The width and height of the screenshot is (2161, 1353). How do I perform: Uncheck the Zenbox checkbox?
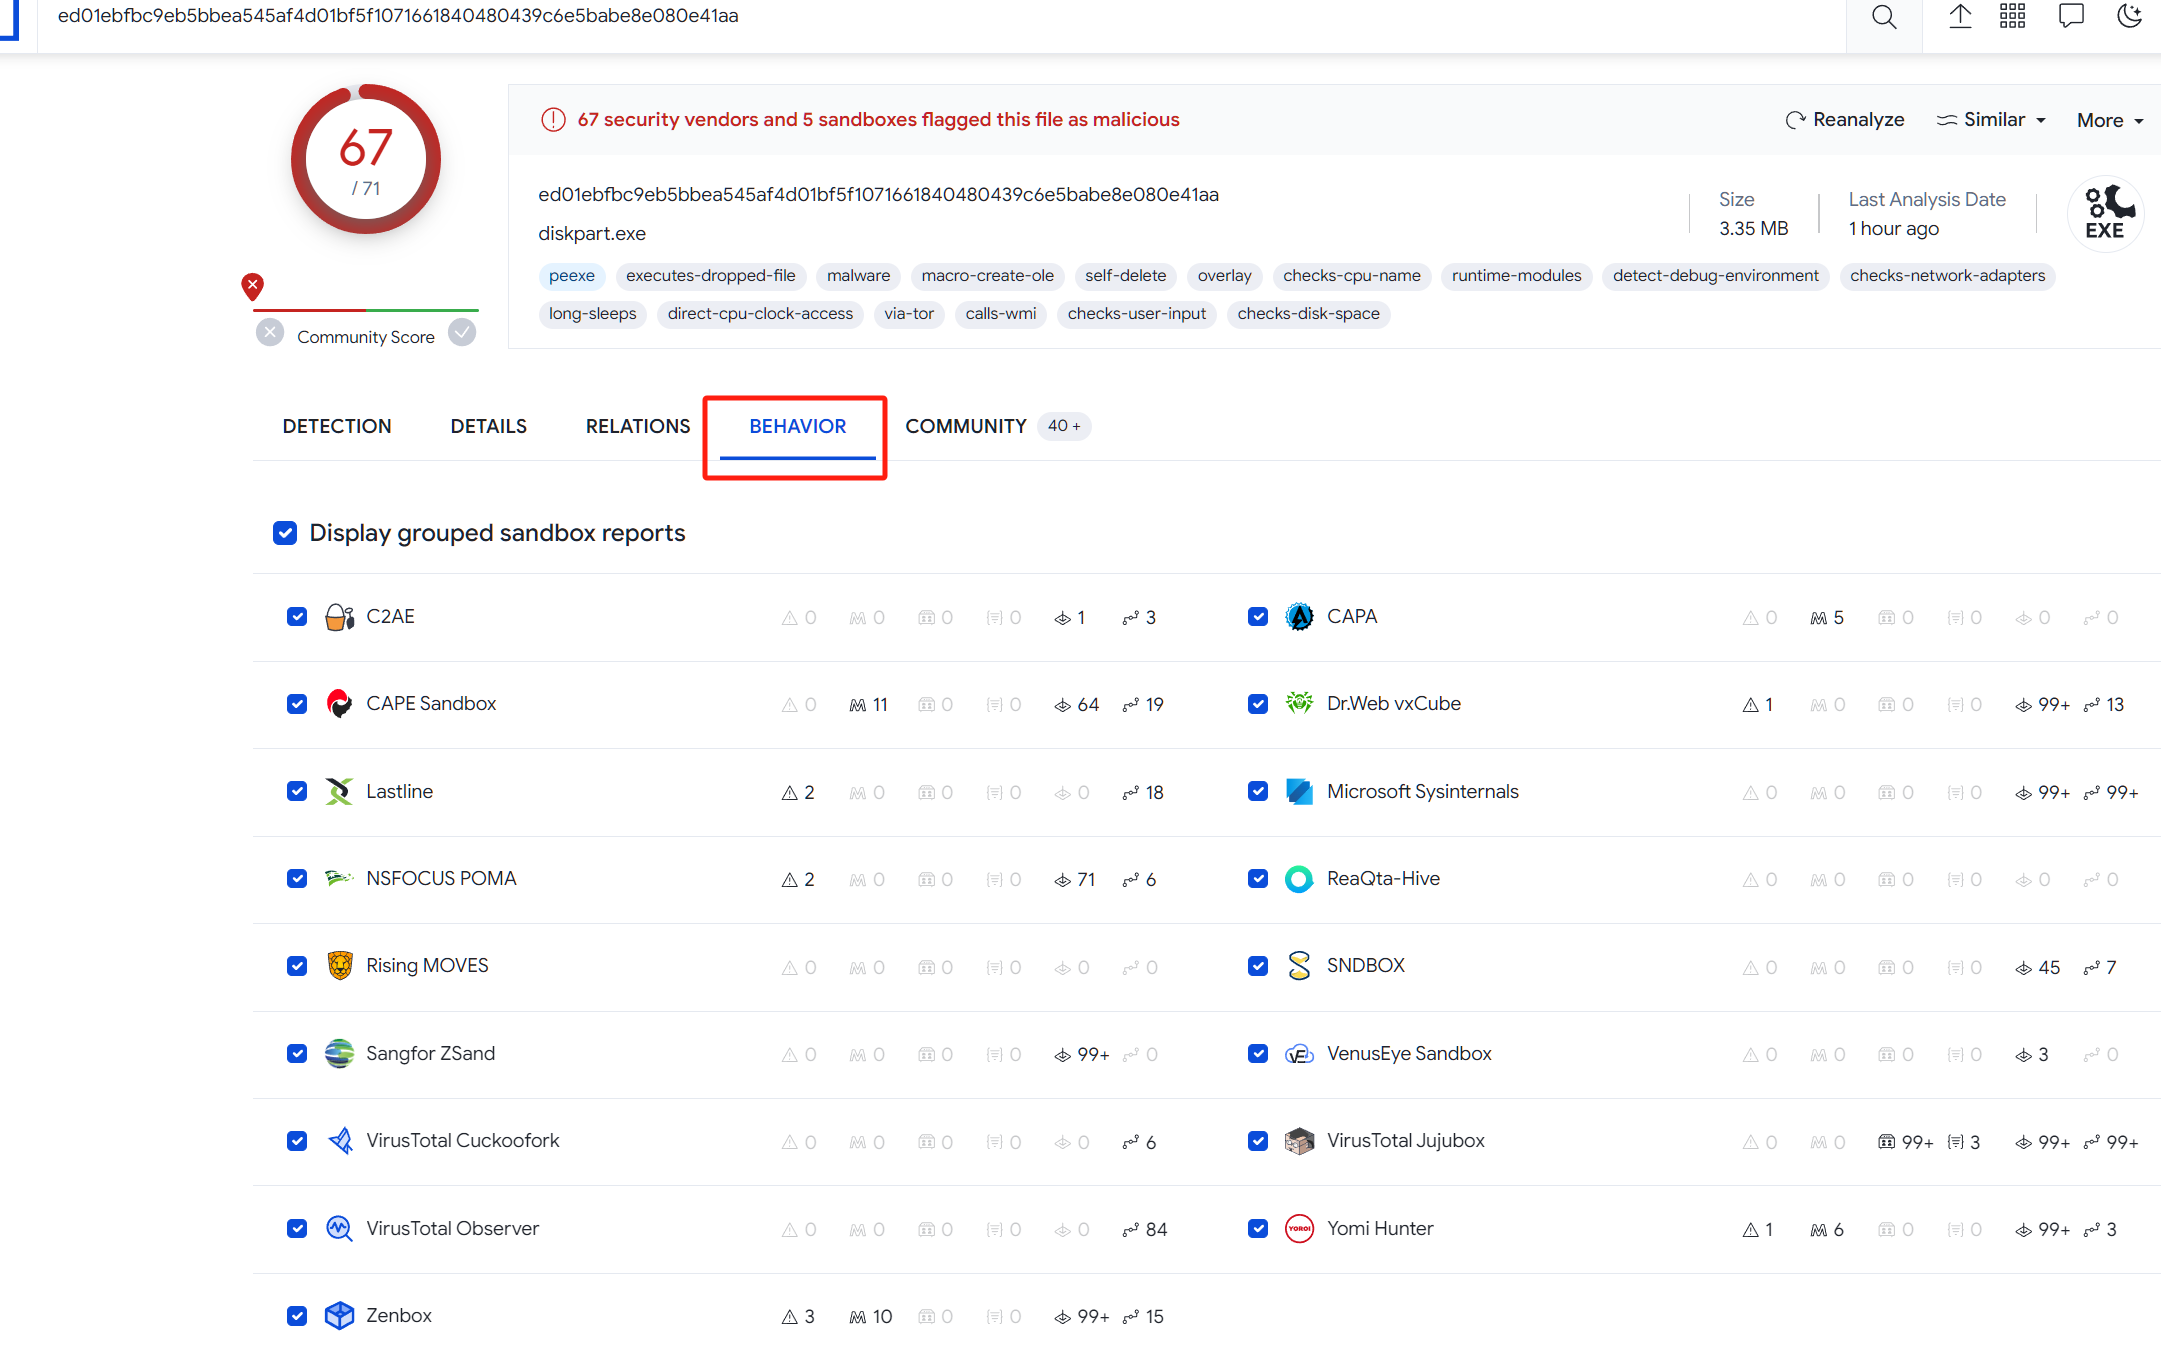(297, 1316)
